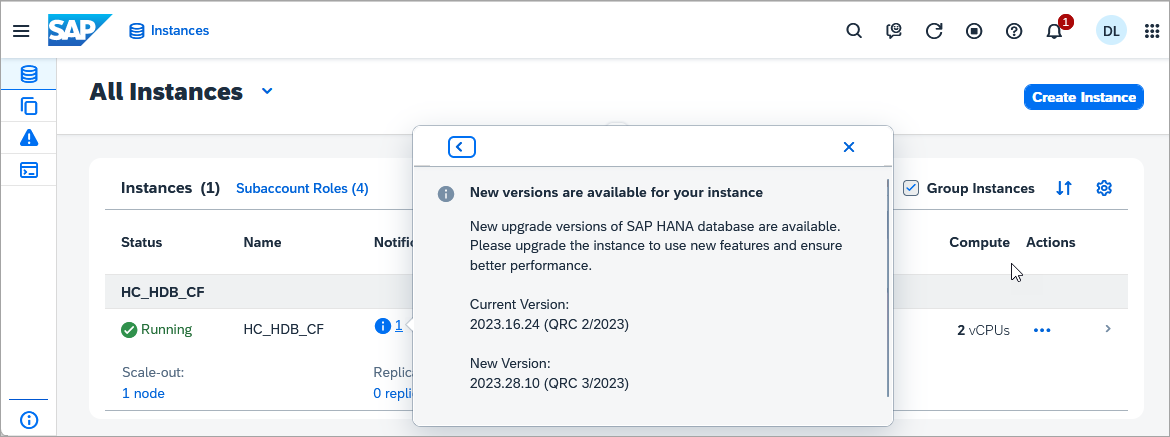Open the copy/templates sidebar icon
Image resolution: width=1170 pixels, height=437 pixels.
click(x=28, y=106)
